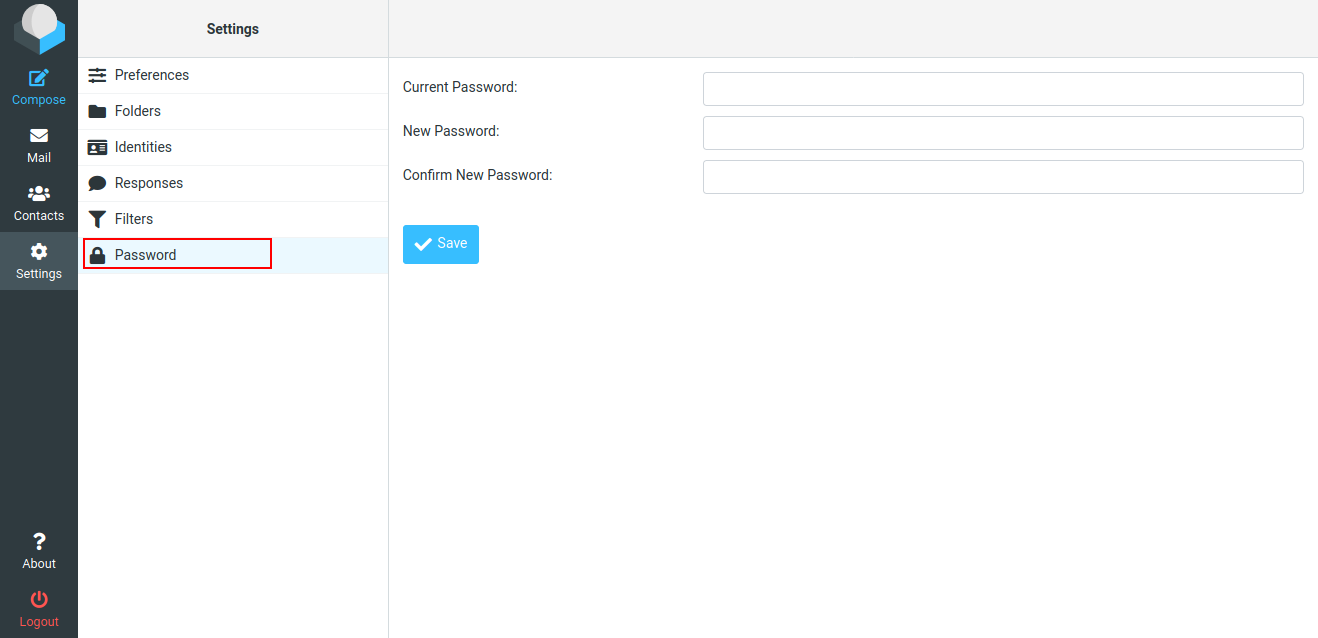Select the Identities menu entry
The image size is (1318, 638).
[x=233, y=147]
